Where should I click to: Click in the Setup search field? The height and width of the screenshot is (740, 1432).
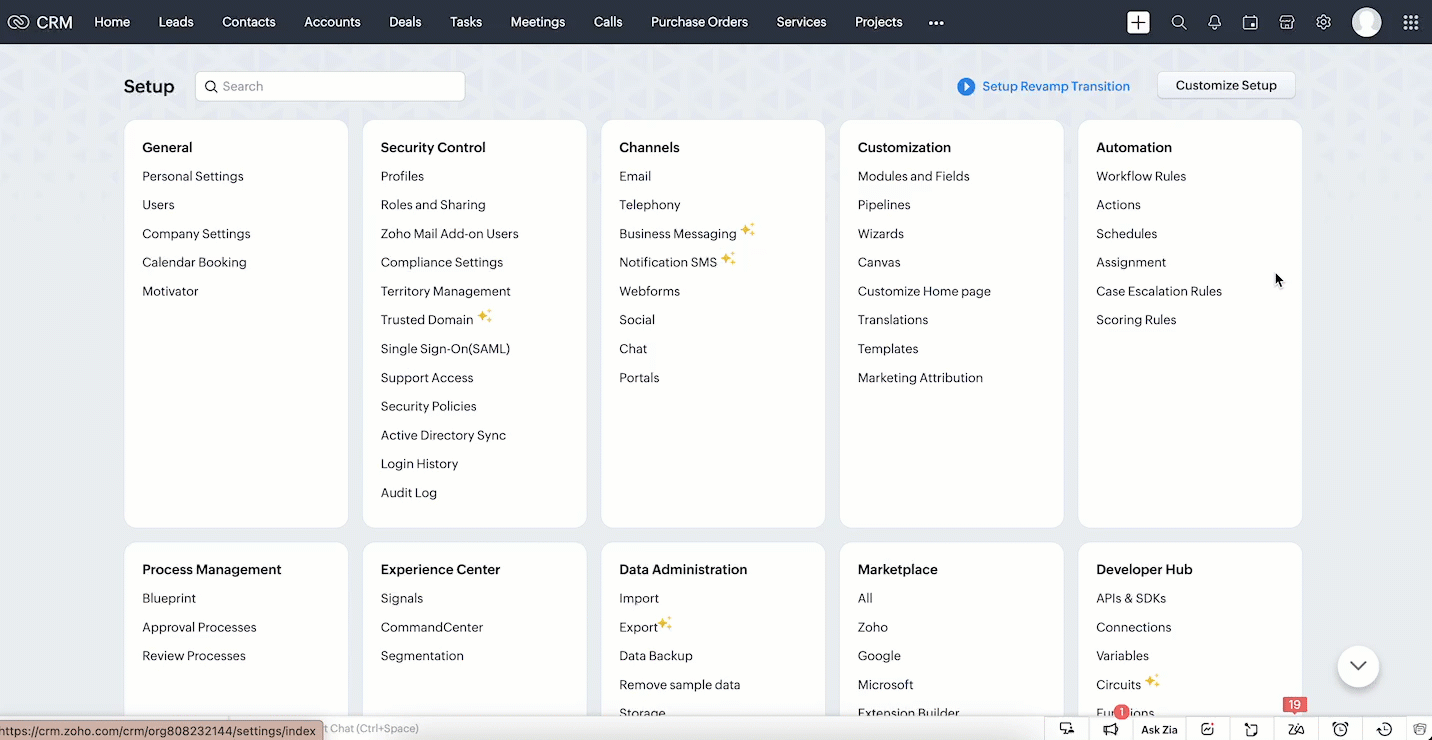[330, 86]
